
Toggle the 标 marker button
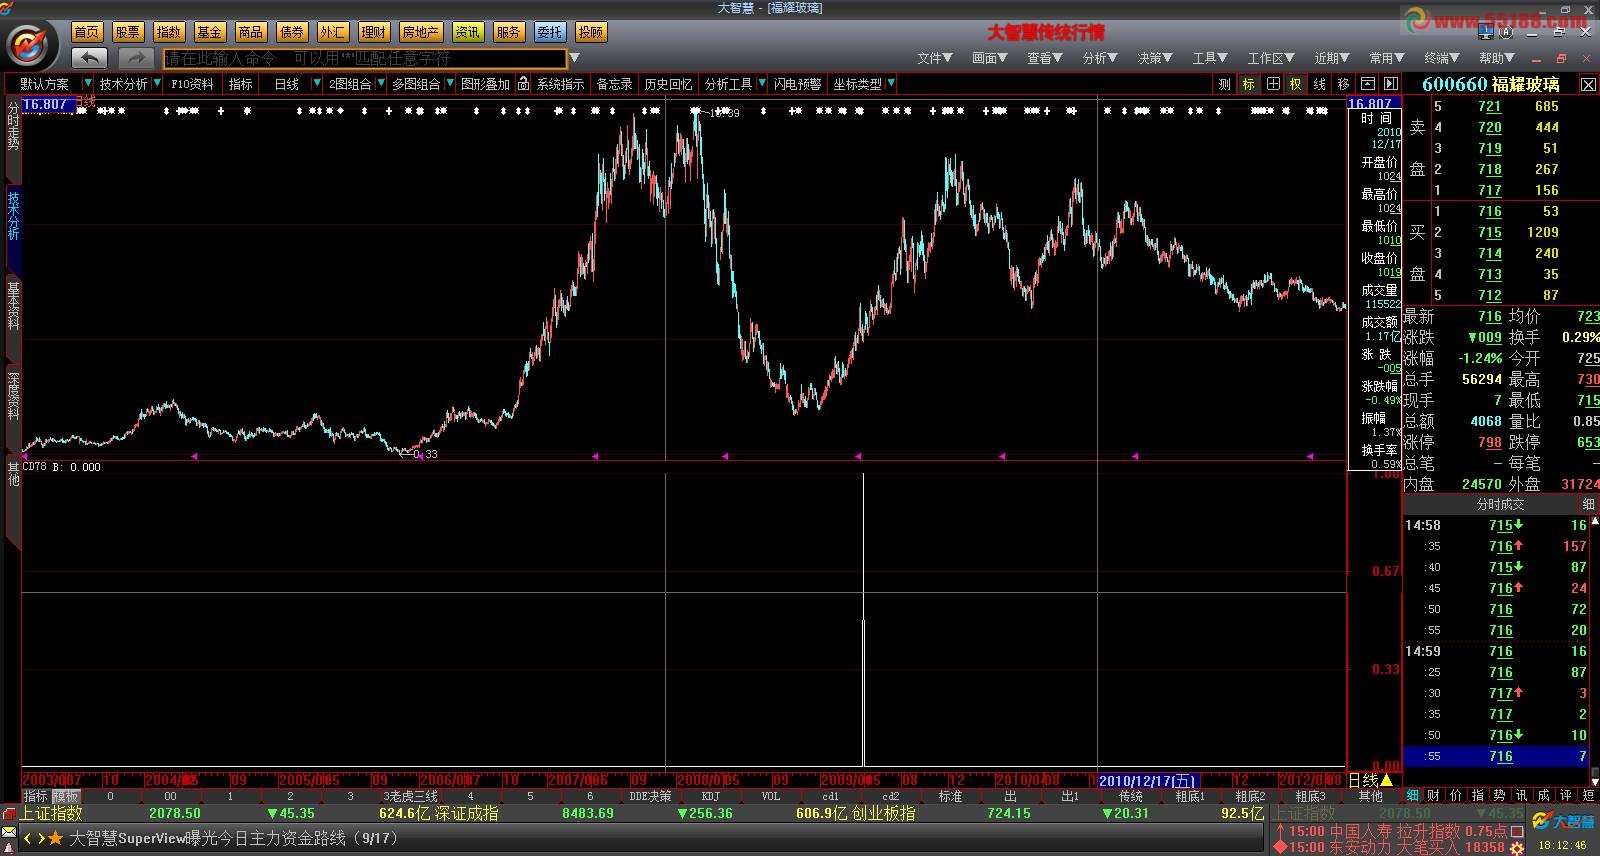click(1249, 84)
